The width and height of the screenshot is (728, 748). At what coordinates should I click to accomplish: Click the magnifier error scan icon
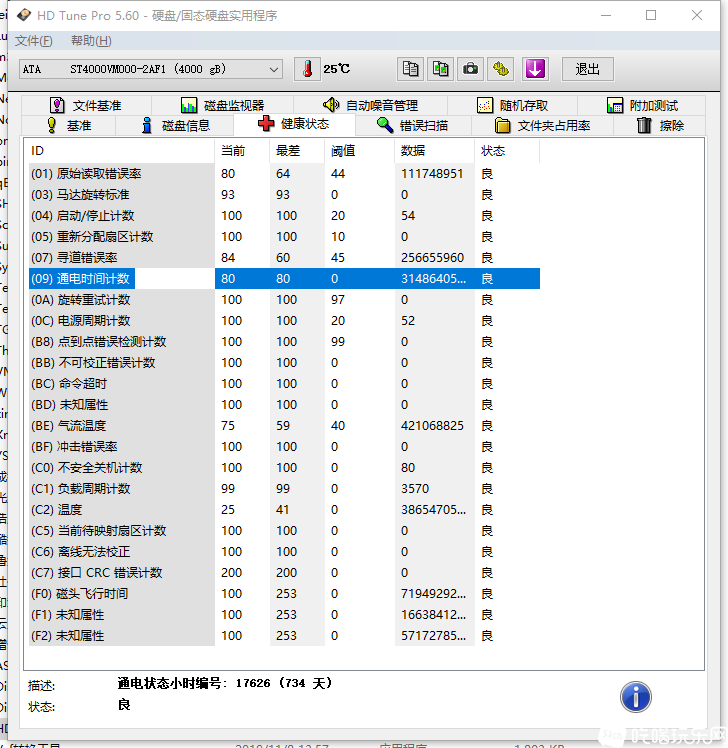(x=385, y=125)
